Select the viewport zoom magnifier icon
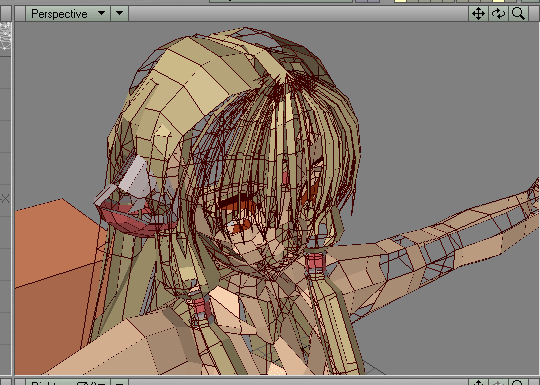Screen dimensions: 540x385 pyautogui.click(x=518, y=14)
